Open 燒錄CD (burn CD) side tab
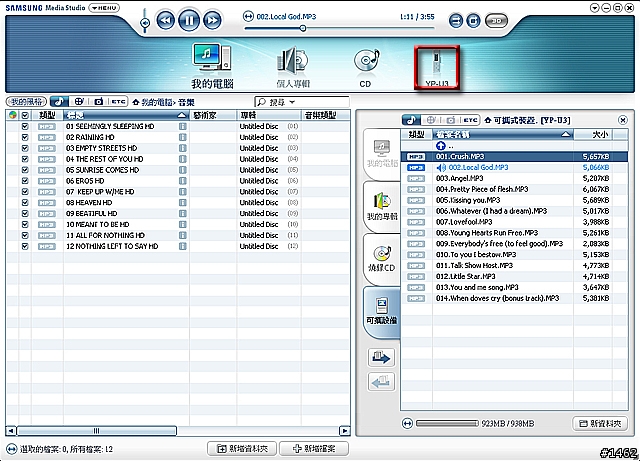 [382, 258]
